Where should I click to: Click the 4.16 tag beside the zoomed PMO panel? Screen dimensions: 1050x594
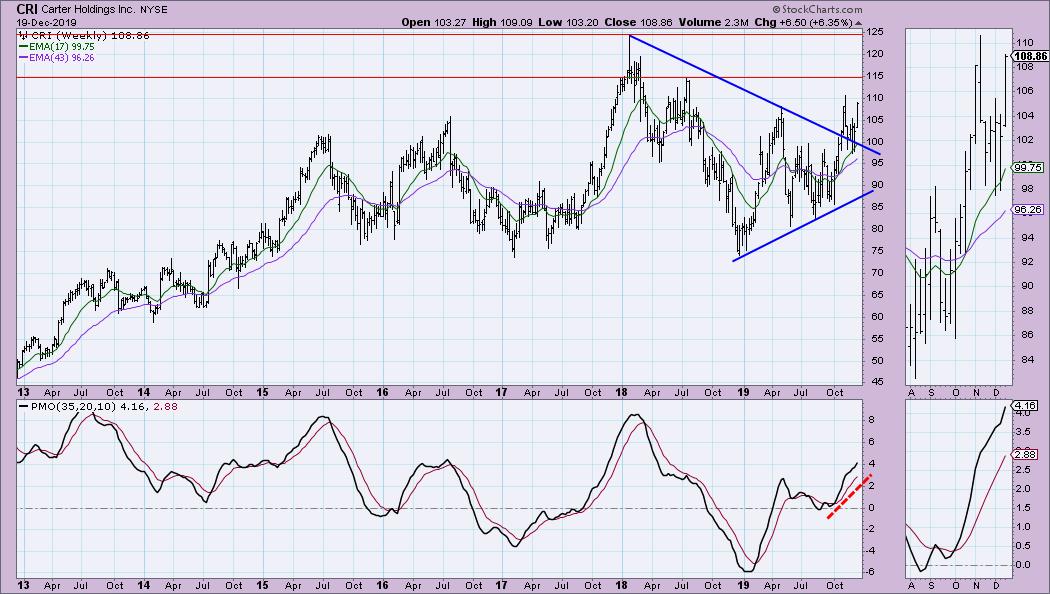click(1025, 405)
